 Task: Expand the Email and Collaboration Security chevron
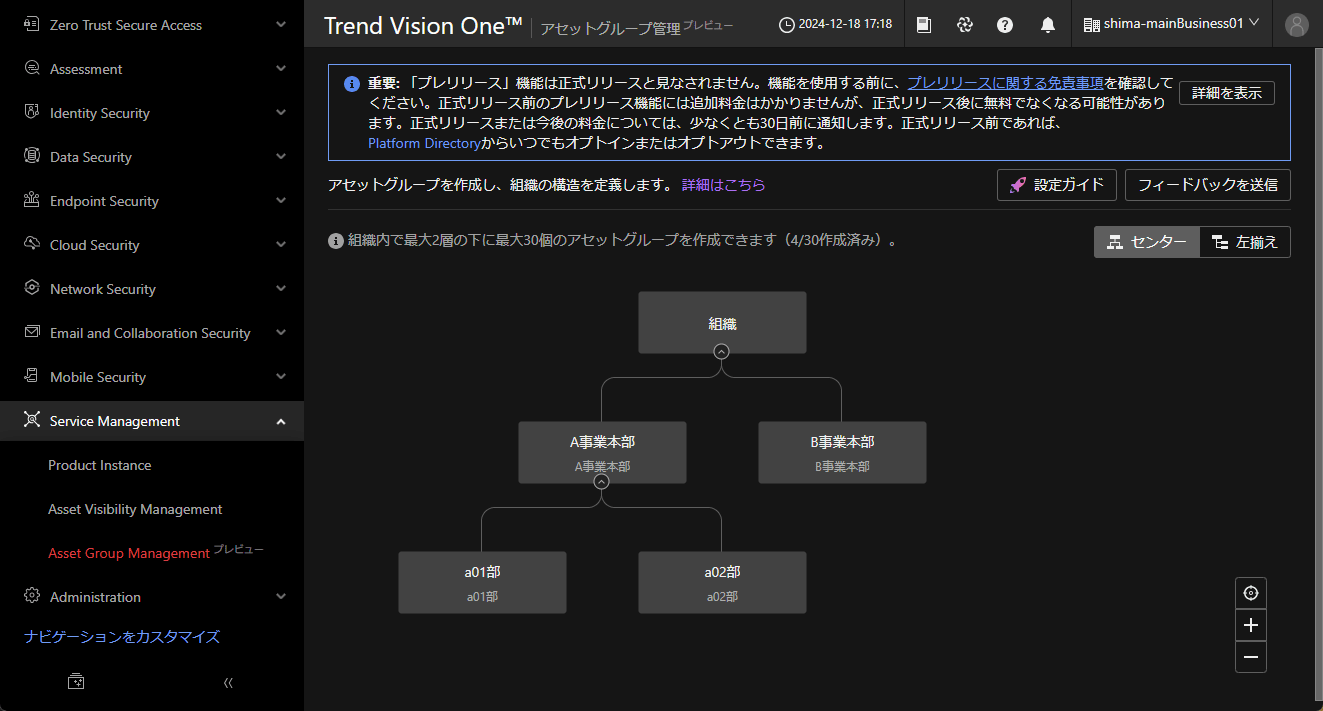click(281, 333)
